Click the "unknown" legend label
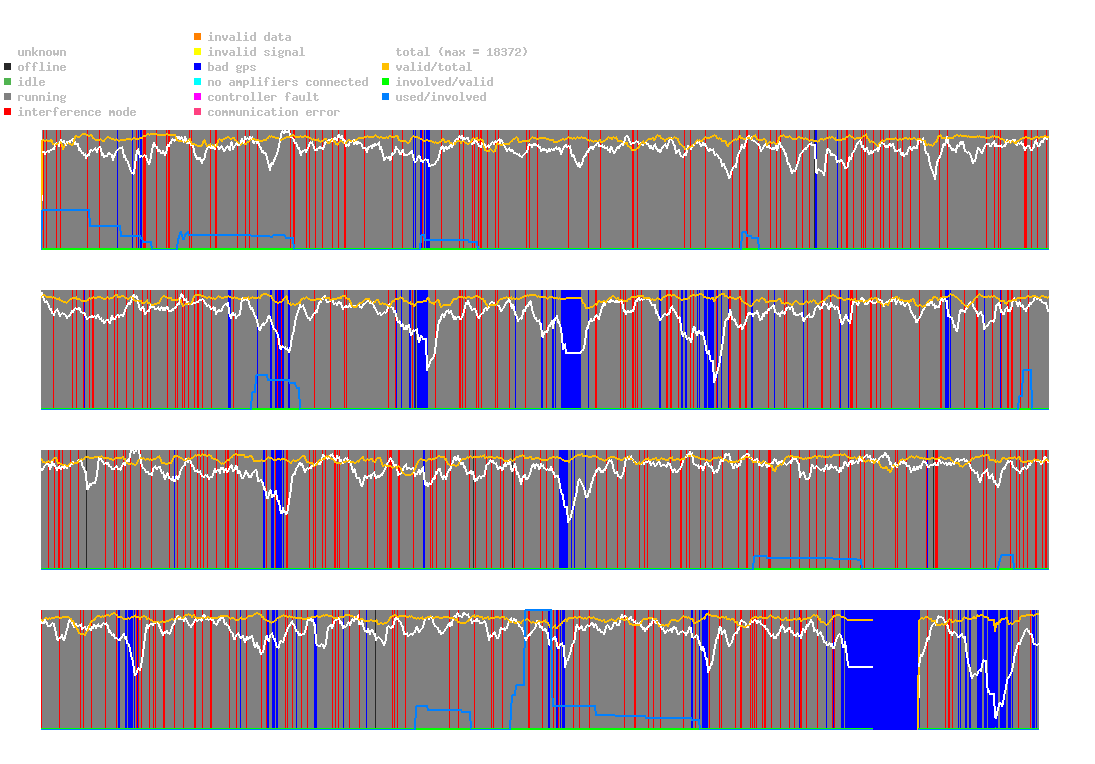This screenshot has height=764, width=1095. [x=42, y=52]
